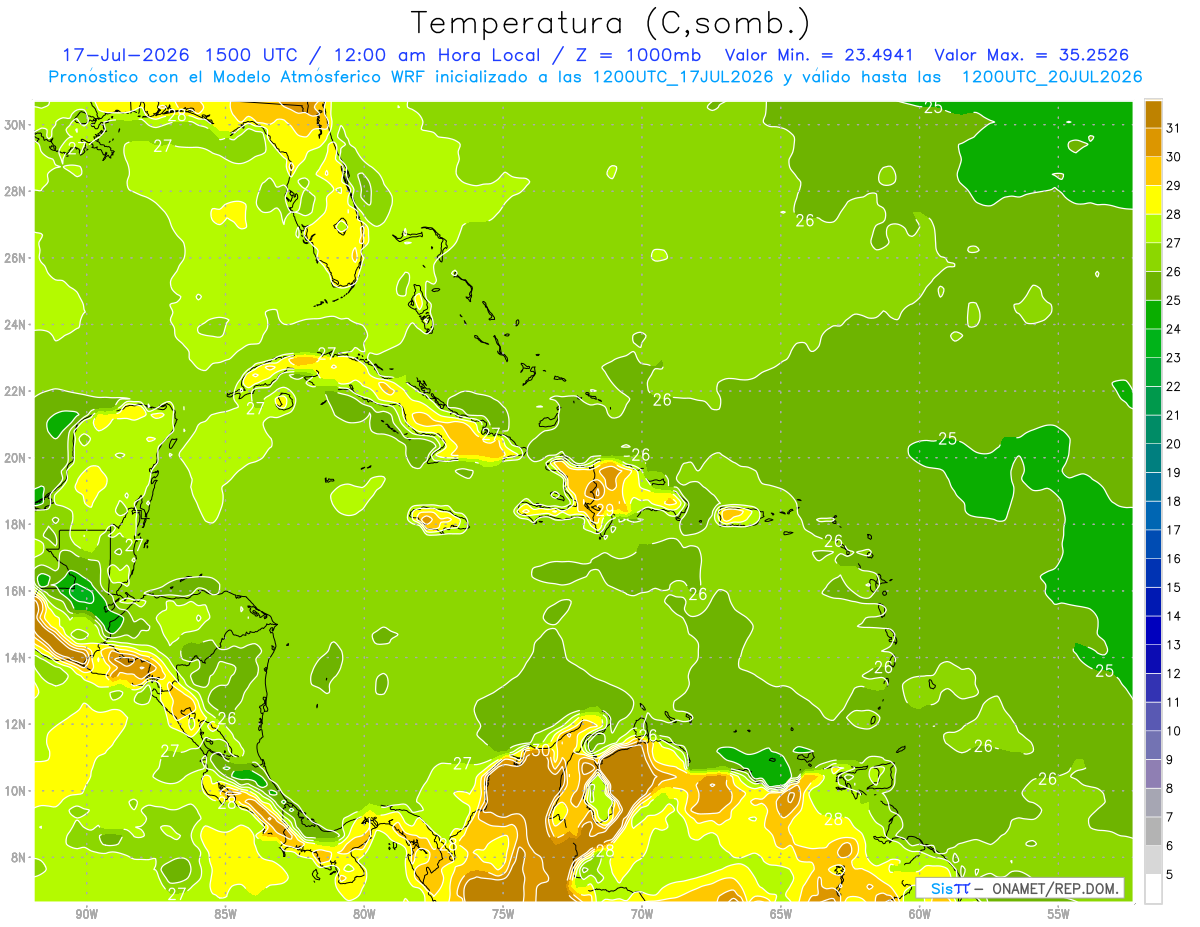Click the '80W' longitude axis label
1200x927 pixels.
click(x=364, y=914)
